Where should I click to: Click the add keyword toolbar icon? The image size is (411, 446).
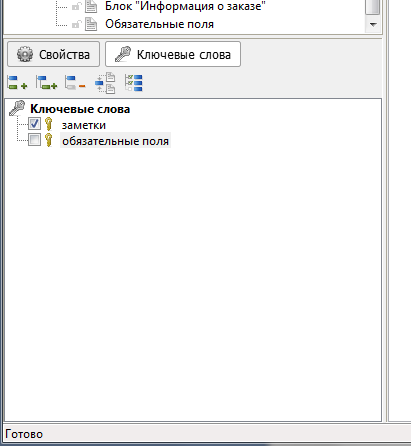[17, 82]
